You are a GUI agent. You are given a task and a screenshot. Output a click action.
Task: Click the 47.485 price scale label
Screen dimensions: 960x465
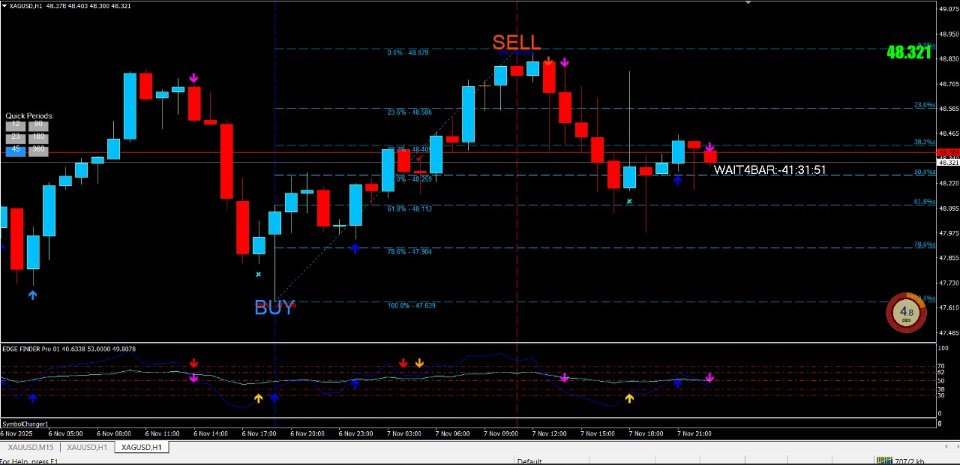tap(948, 333)
